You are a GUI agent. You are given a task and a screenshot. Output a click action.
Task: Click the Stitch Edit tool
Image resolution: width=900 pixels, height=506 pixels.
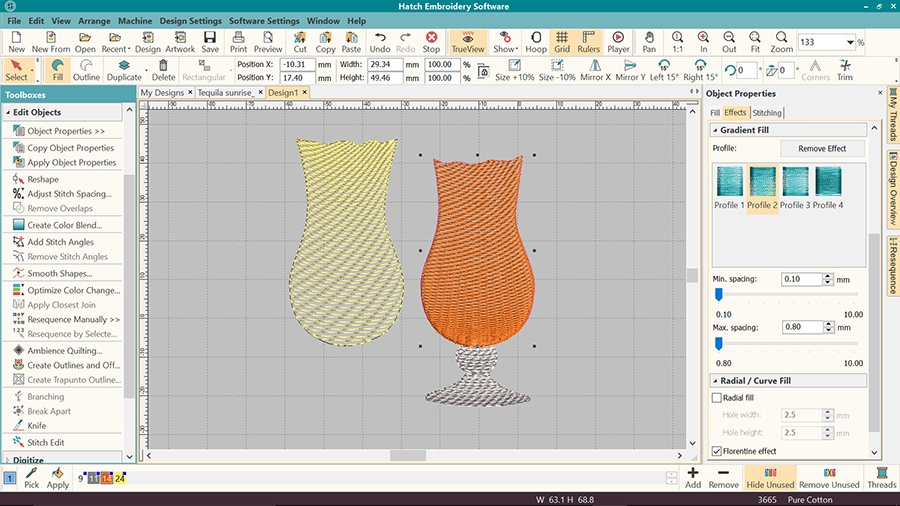[x=48, y=442]
